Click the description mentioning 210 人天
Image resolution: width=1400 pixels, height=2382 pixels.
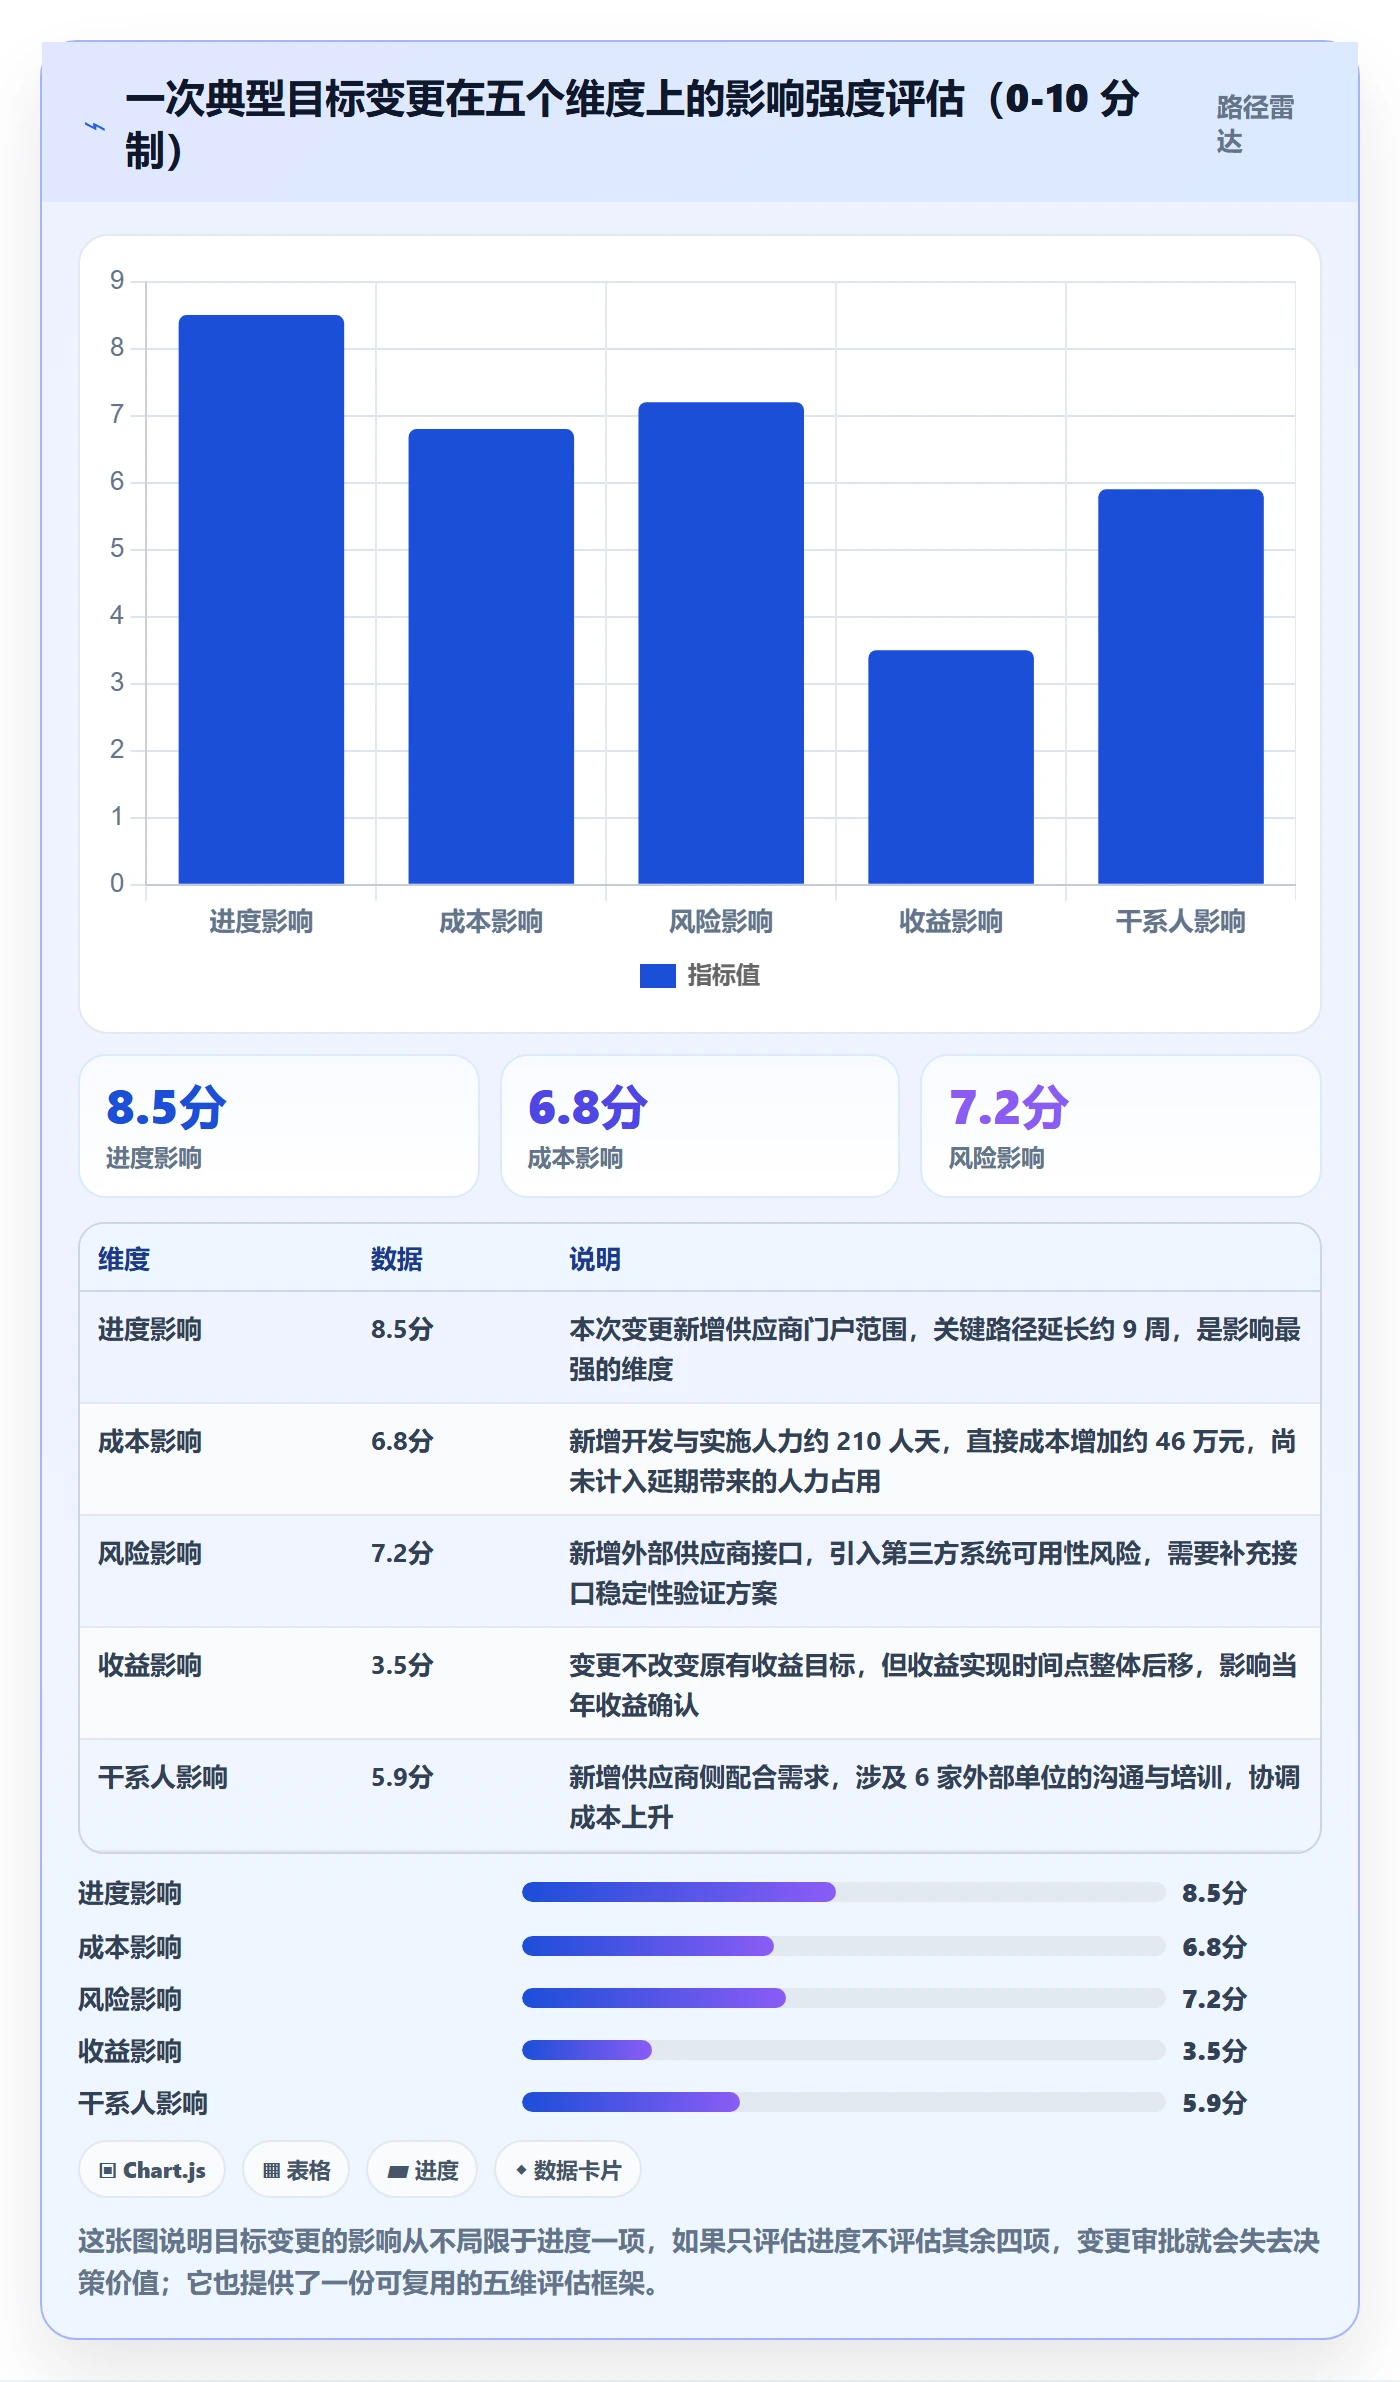933,1461
